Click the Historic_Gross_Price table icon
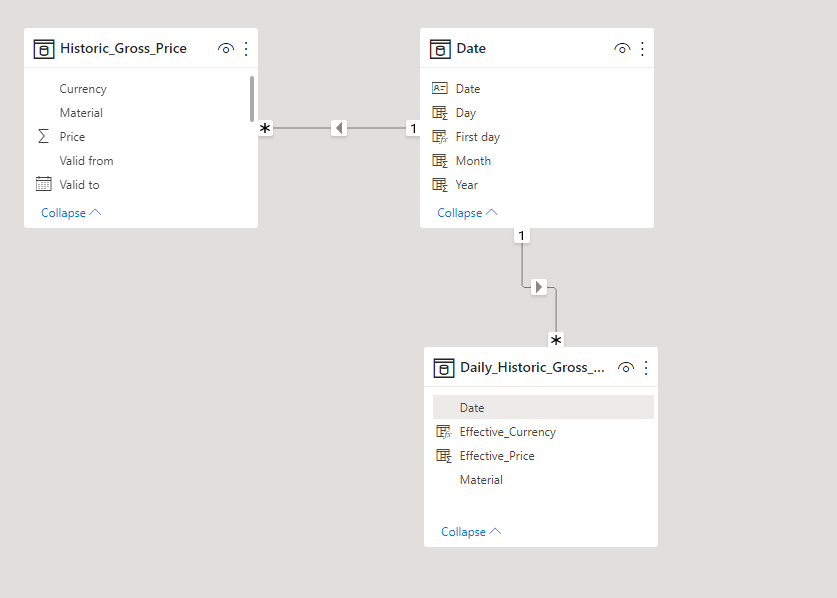This screenshot has height=598, width=837. tap(43, 49)
